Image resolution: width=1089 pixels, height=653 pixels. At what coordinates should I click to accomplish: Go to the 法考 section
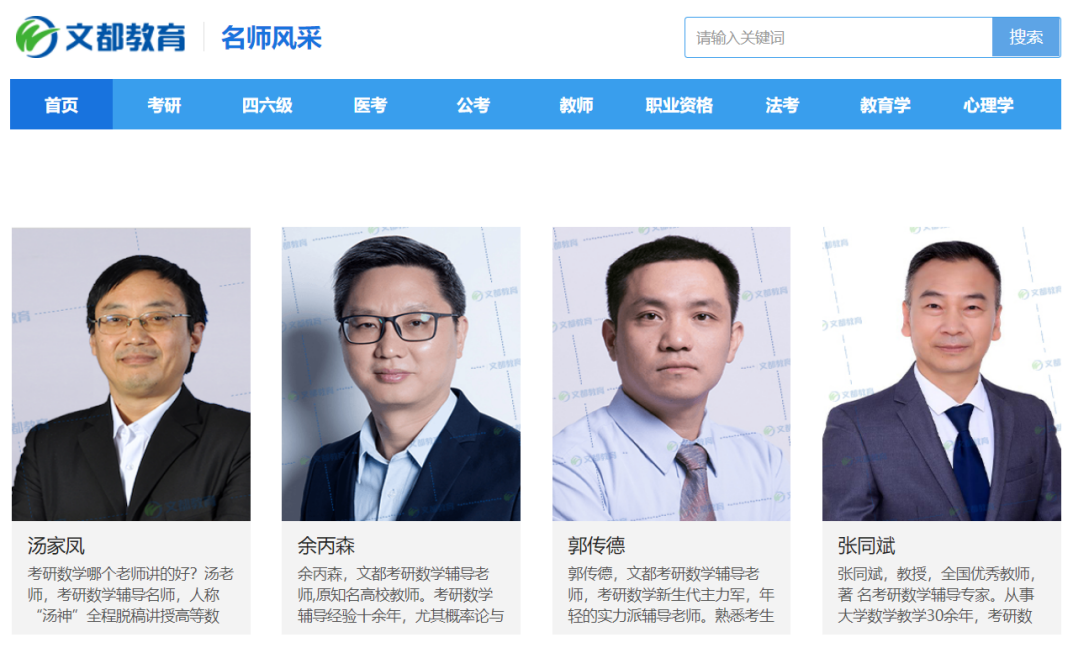coord(782,105)
